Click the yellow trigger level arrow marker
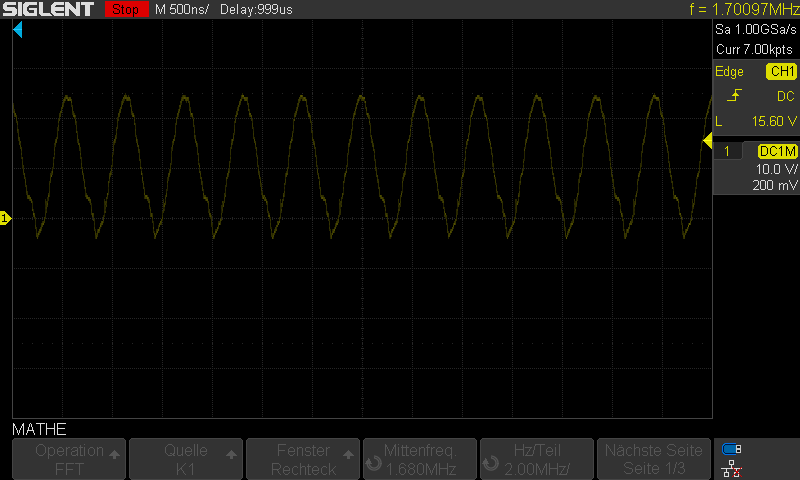This screenshot has width=800, height=480. 707,141
